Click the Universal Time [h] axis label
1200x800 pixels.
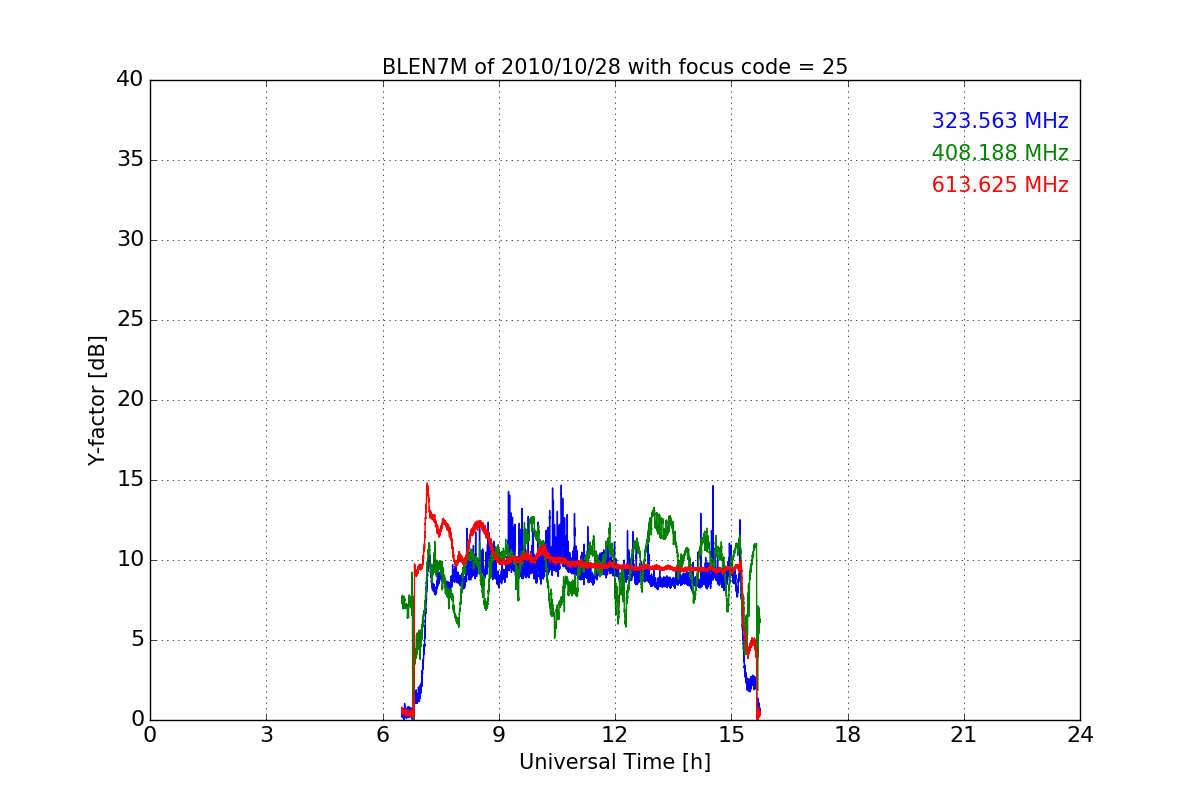[x=614, y=762]
